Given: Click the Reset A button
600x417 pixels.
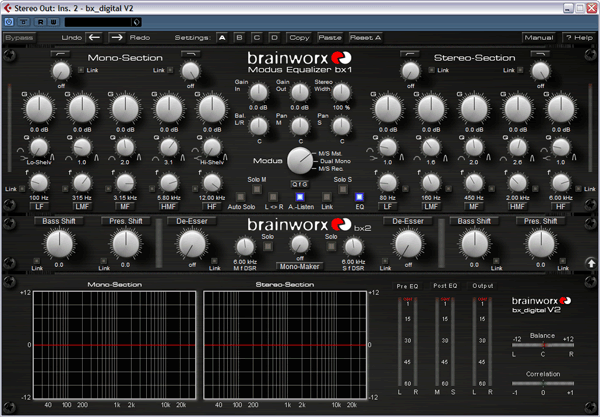Looking at the screenshot, I should pyautogui.click(x=365, y=37).
